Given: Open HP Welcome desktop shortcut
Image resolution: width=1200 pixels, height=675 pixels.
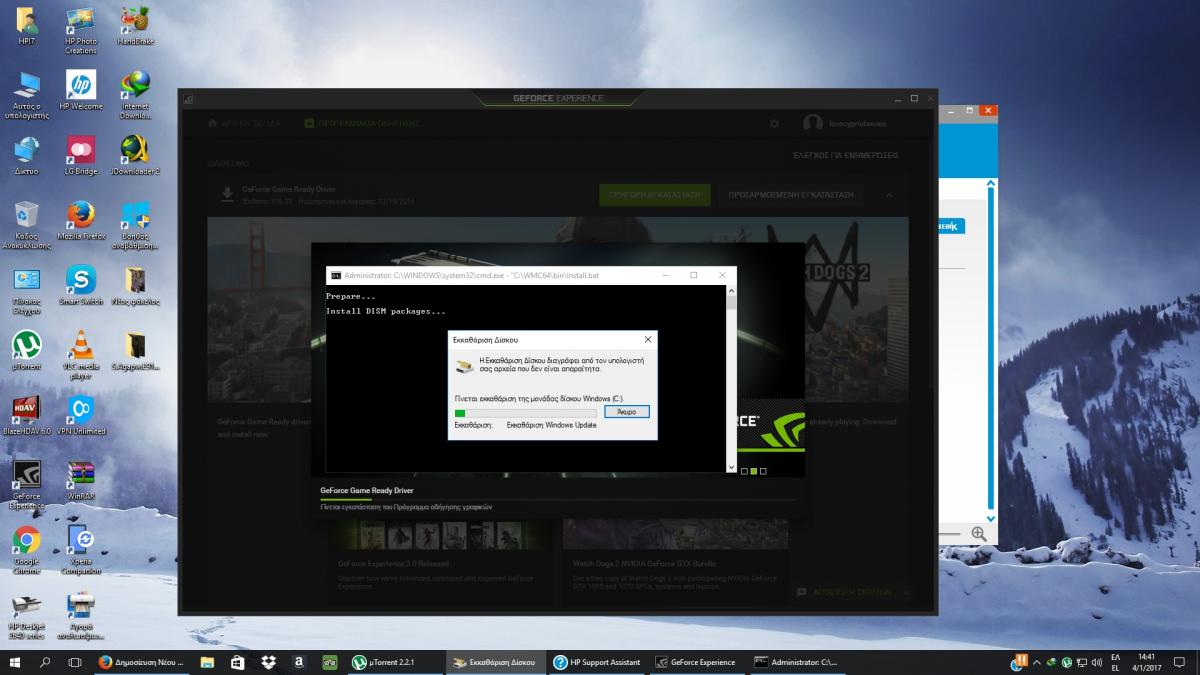Looking at the screenshot, I should pyautogui.click(x=81, y=90).
